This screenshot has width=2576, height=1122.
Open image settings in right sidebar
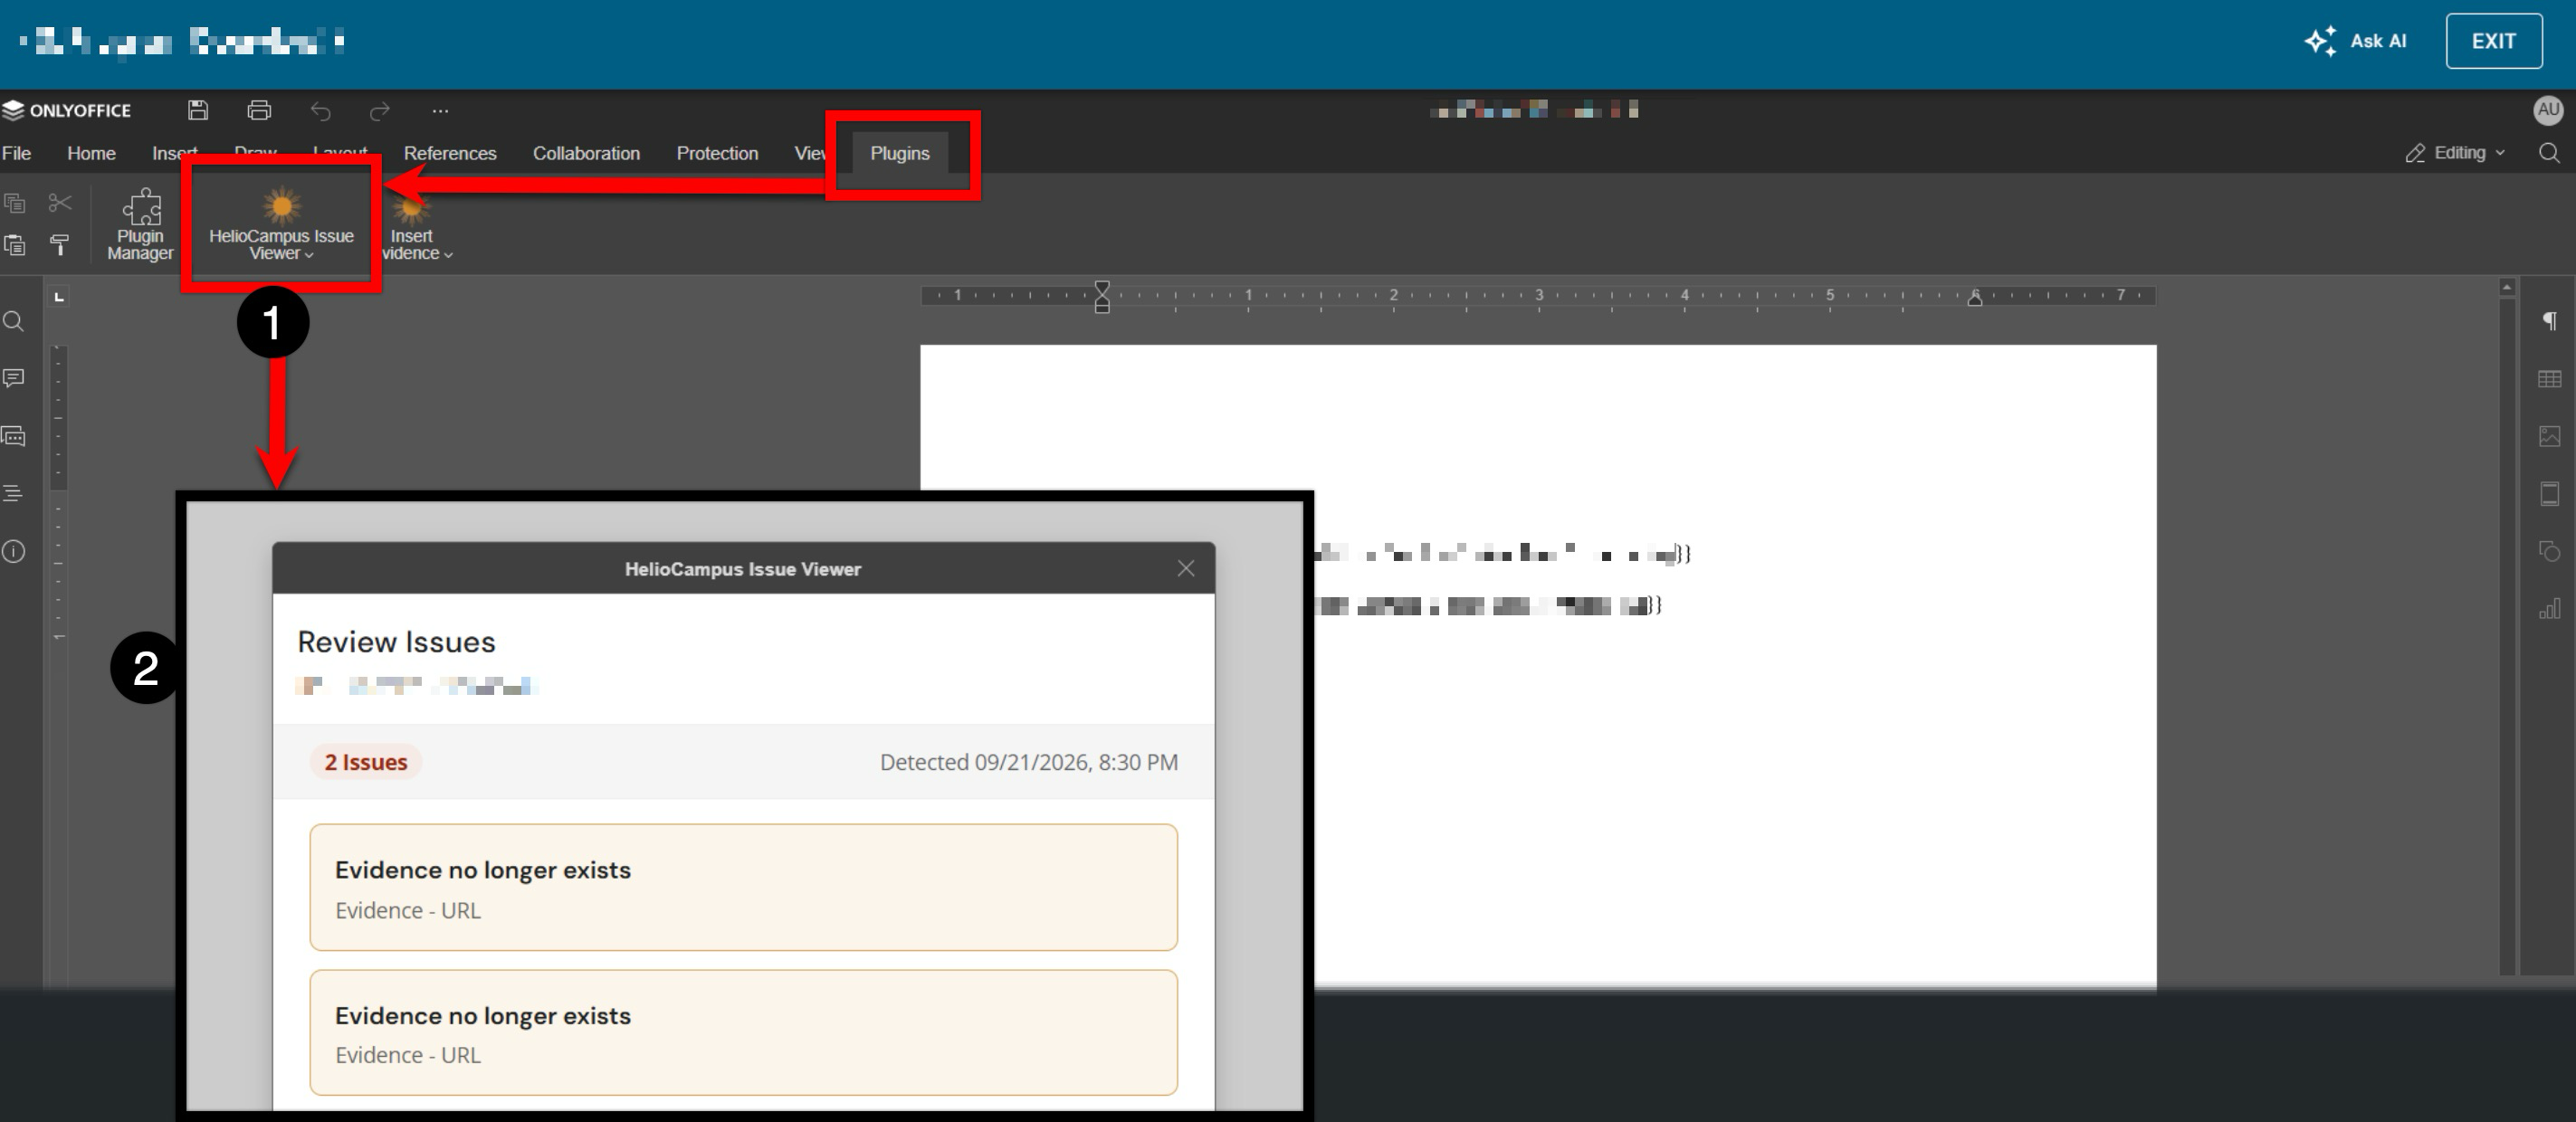[x=2550, y=436]
